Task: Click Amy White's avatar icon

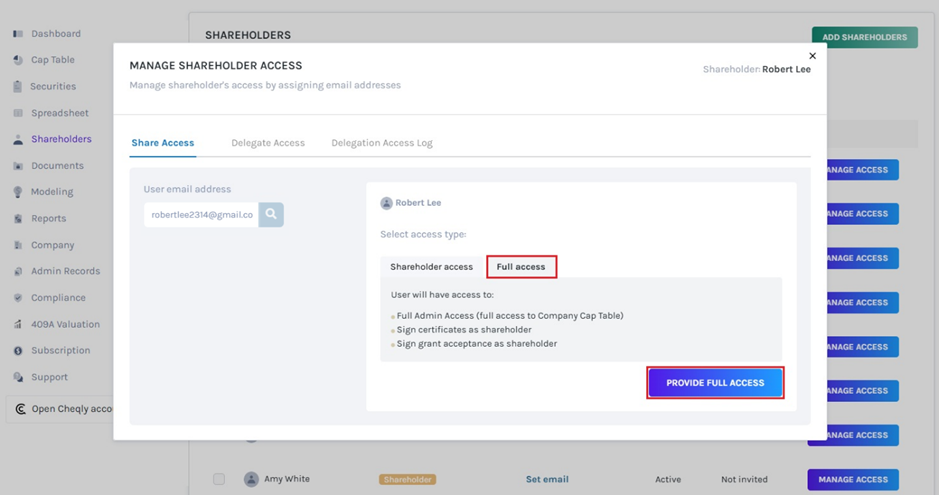Action: pos(252,479)
